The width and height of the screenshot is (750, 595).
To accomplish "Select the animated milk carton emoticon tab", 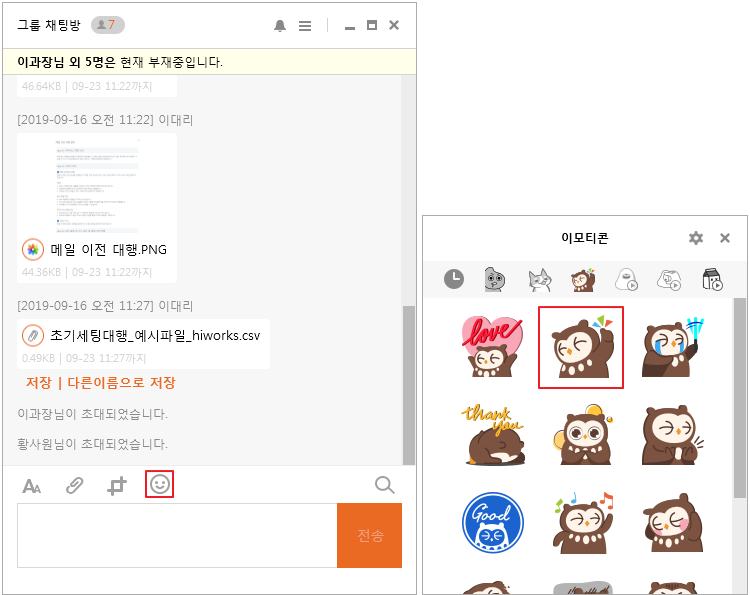I will point(712,279).
